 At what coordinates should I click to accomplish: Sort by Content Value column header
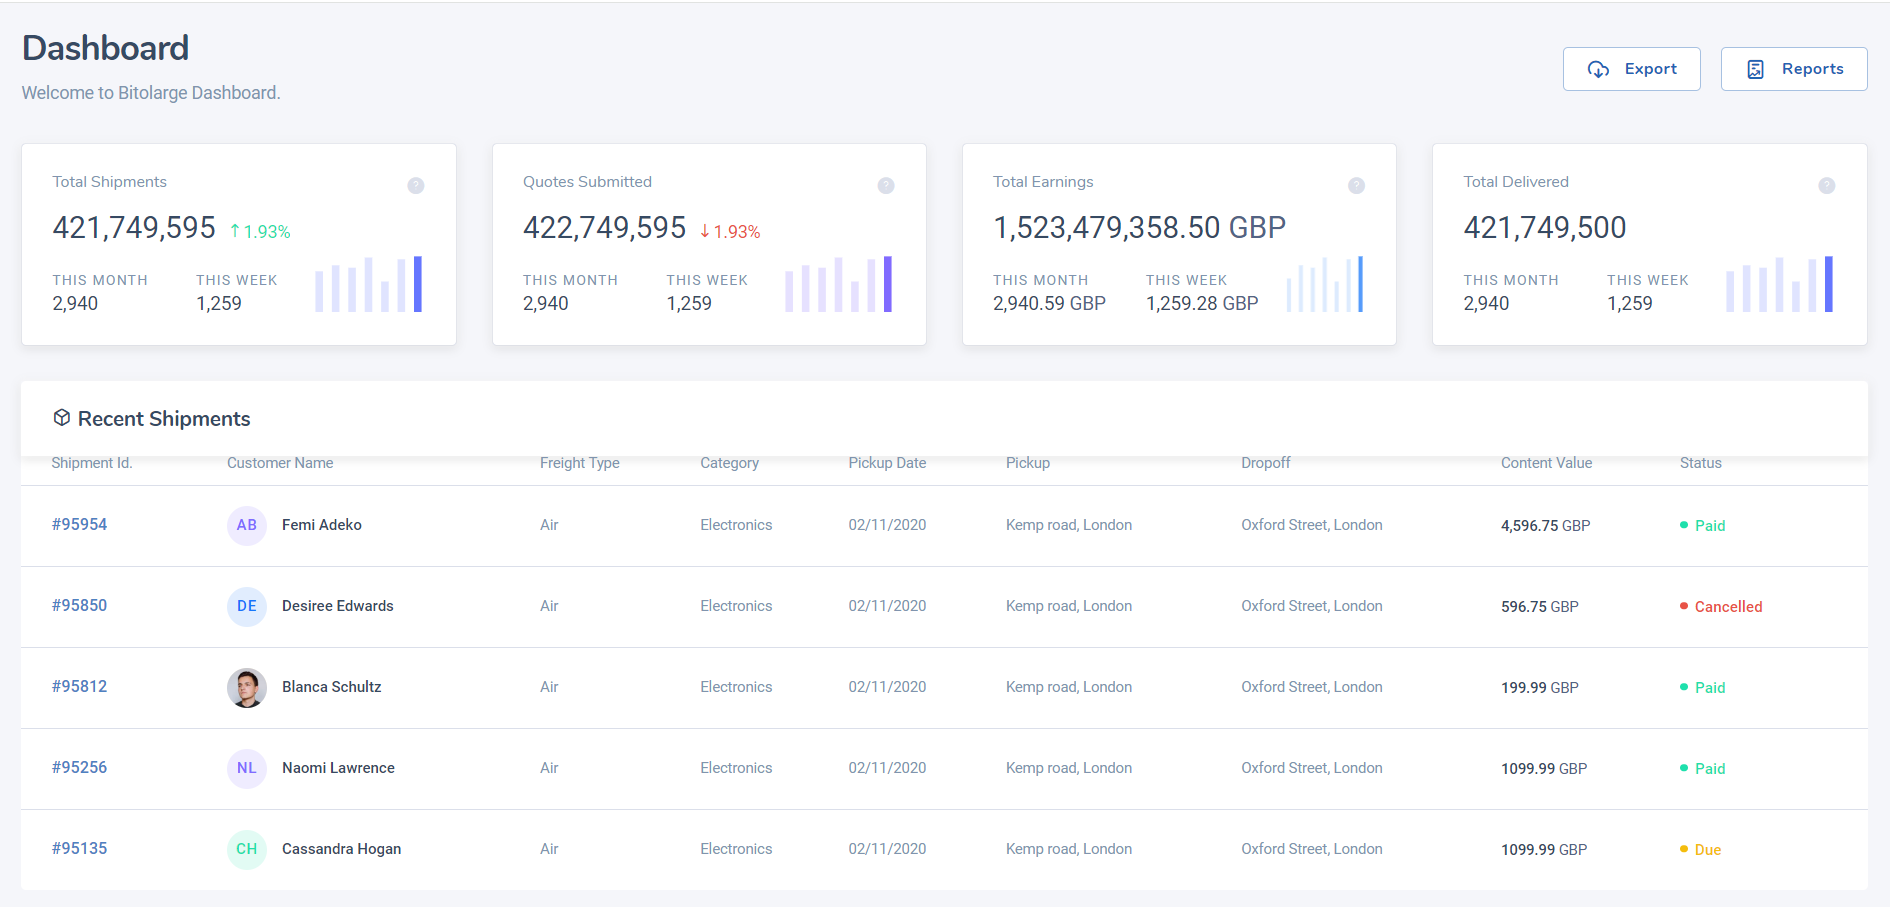pyautogui.click(x=1546, y=463)
